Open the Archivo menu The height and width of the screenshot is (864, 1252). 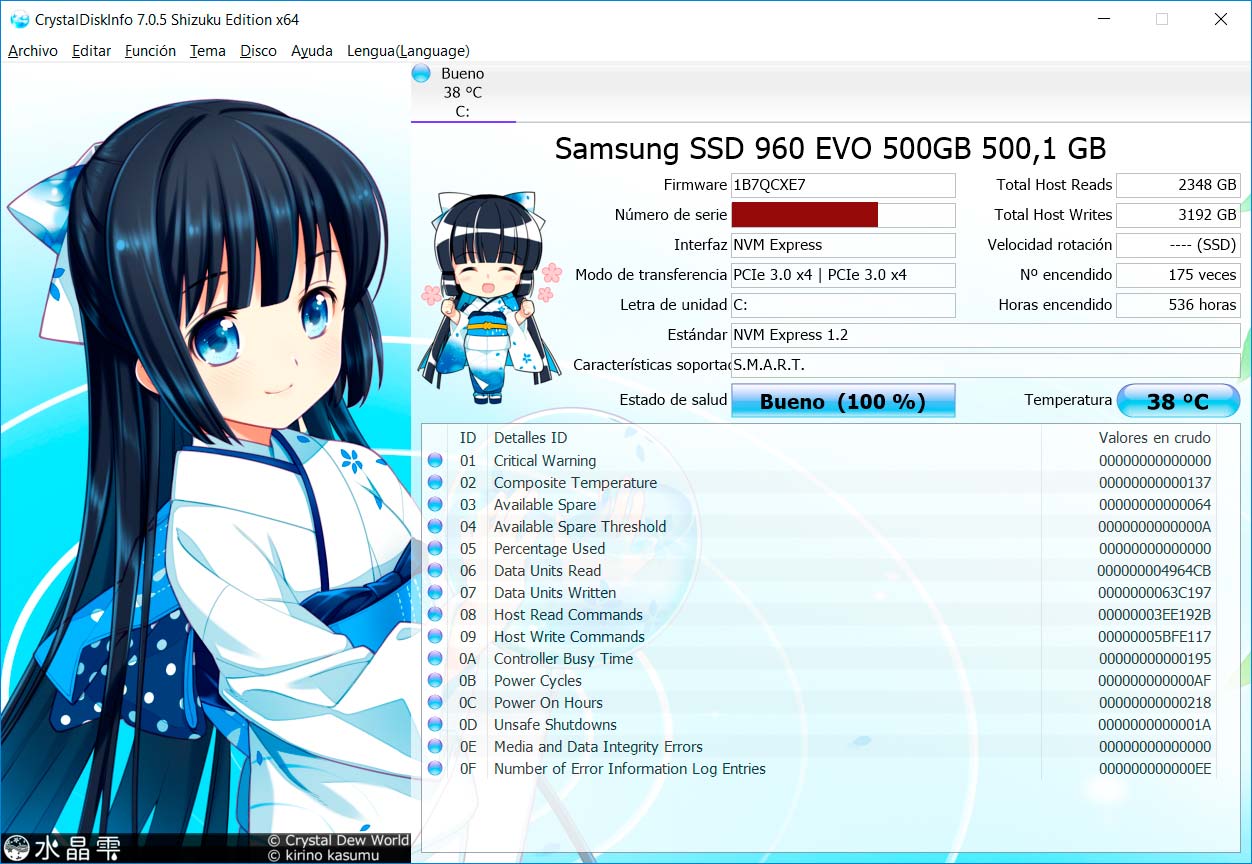(33, 51)
